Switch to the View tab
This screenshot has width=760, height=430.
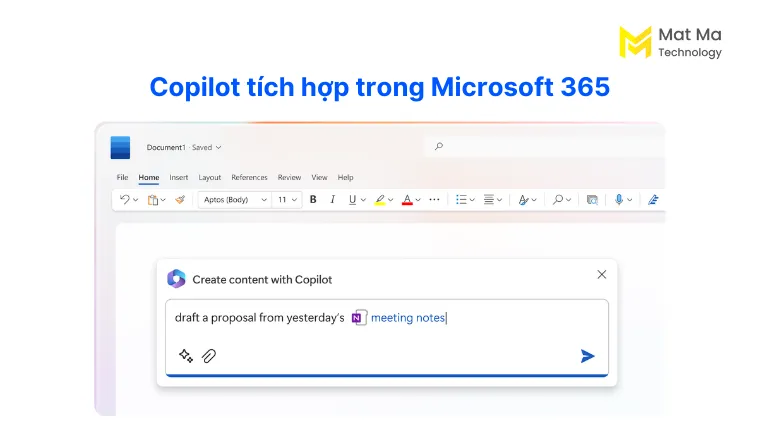click(319, 177)
